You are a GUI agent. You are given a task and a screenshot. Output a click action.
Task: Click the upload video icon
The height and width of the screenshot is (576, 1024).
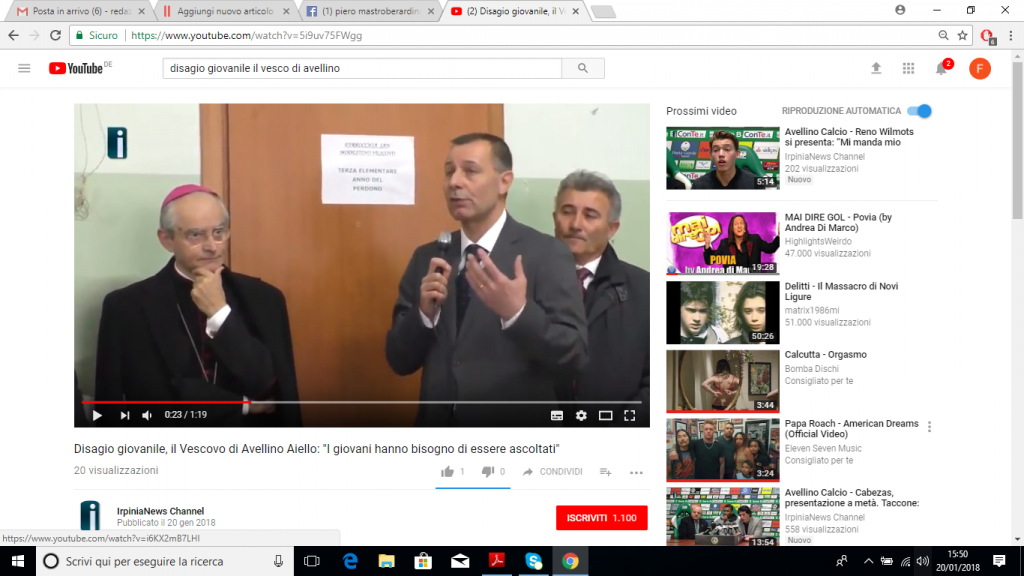[876, 68]
